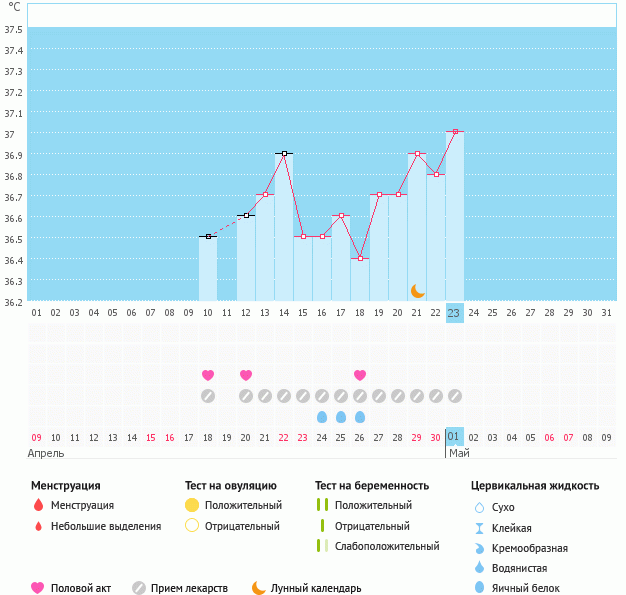Click the Яичный белок legend drop icon
Viewport: 626px width, 595px height.
(479, 588)
